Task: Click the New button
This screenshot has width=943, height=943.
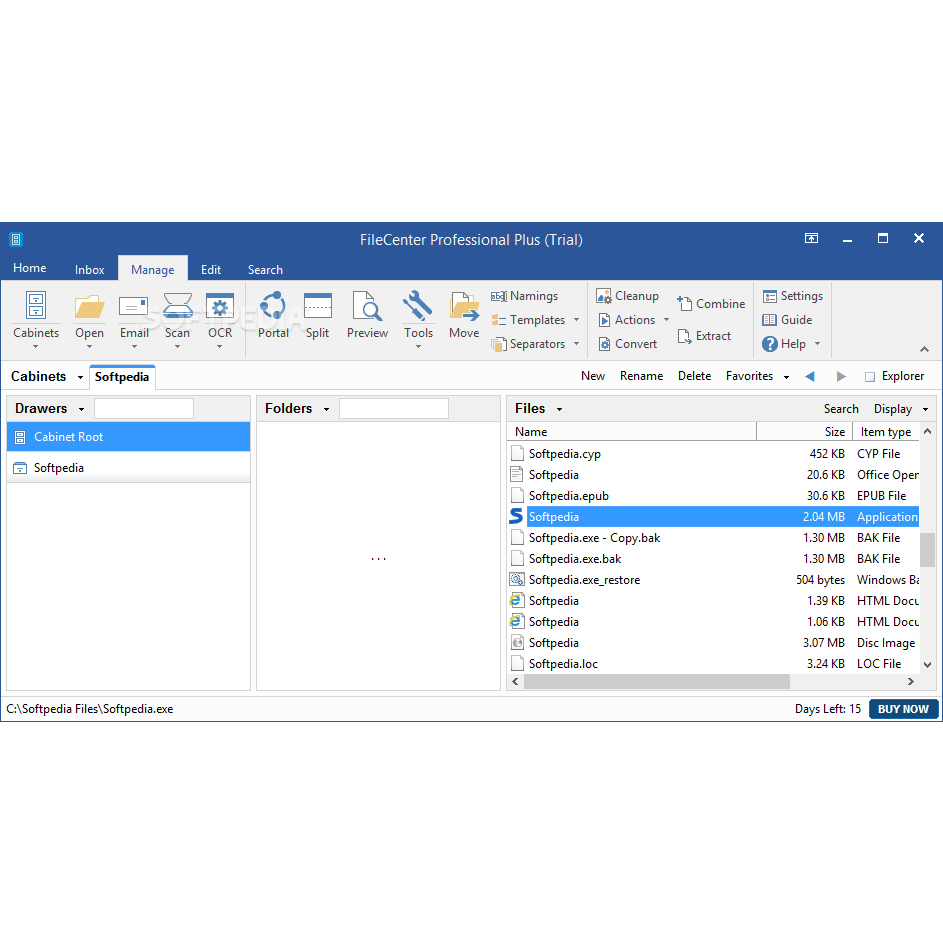Action: [593, 376]
